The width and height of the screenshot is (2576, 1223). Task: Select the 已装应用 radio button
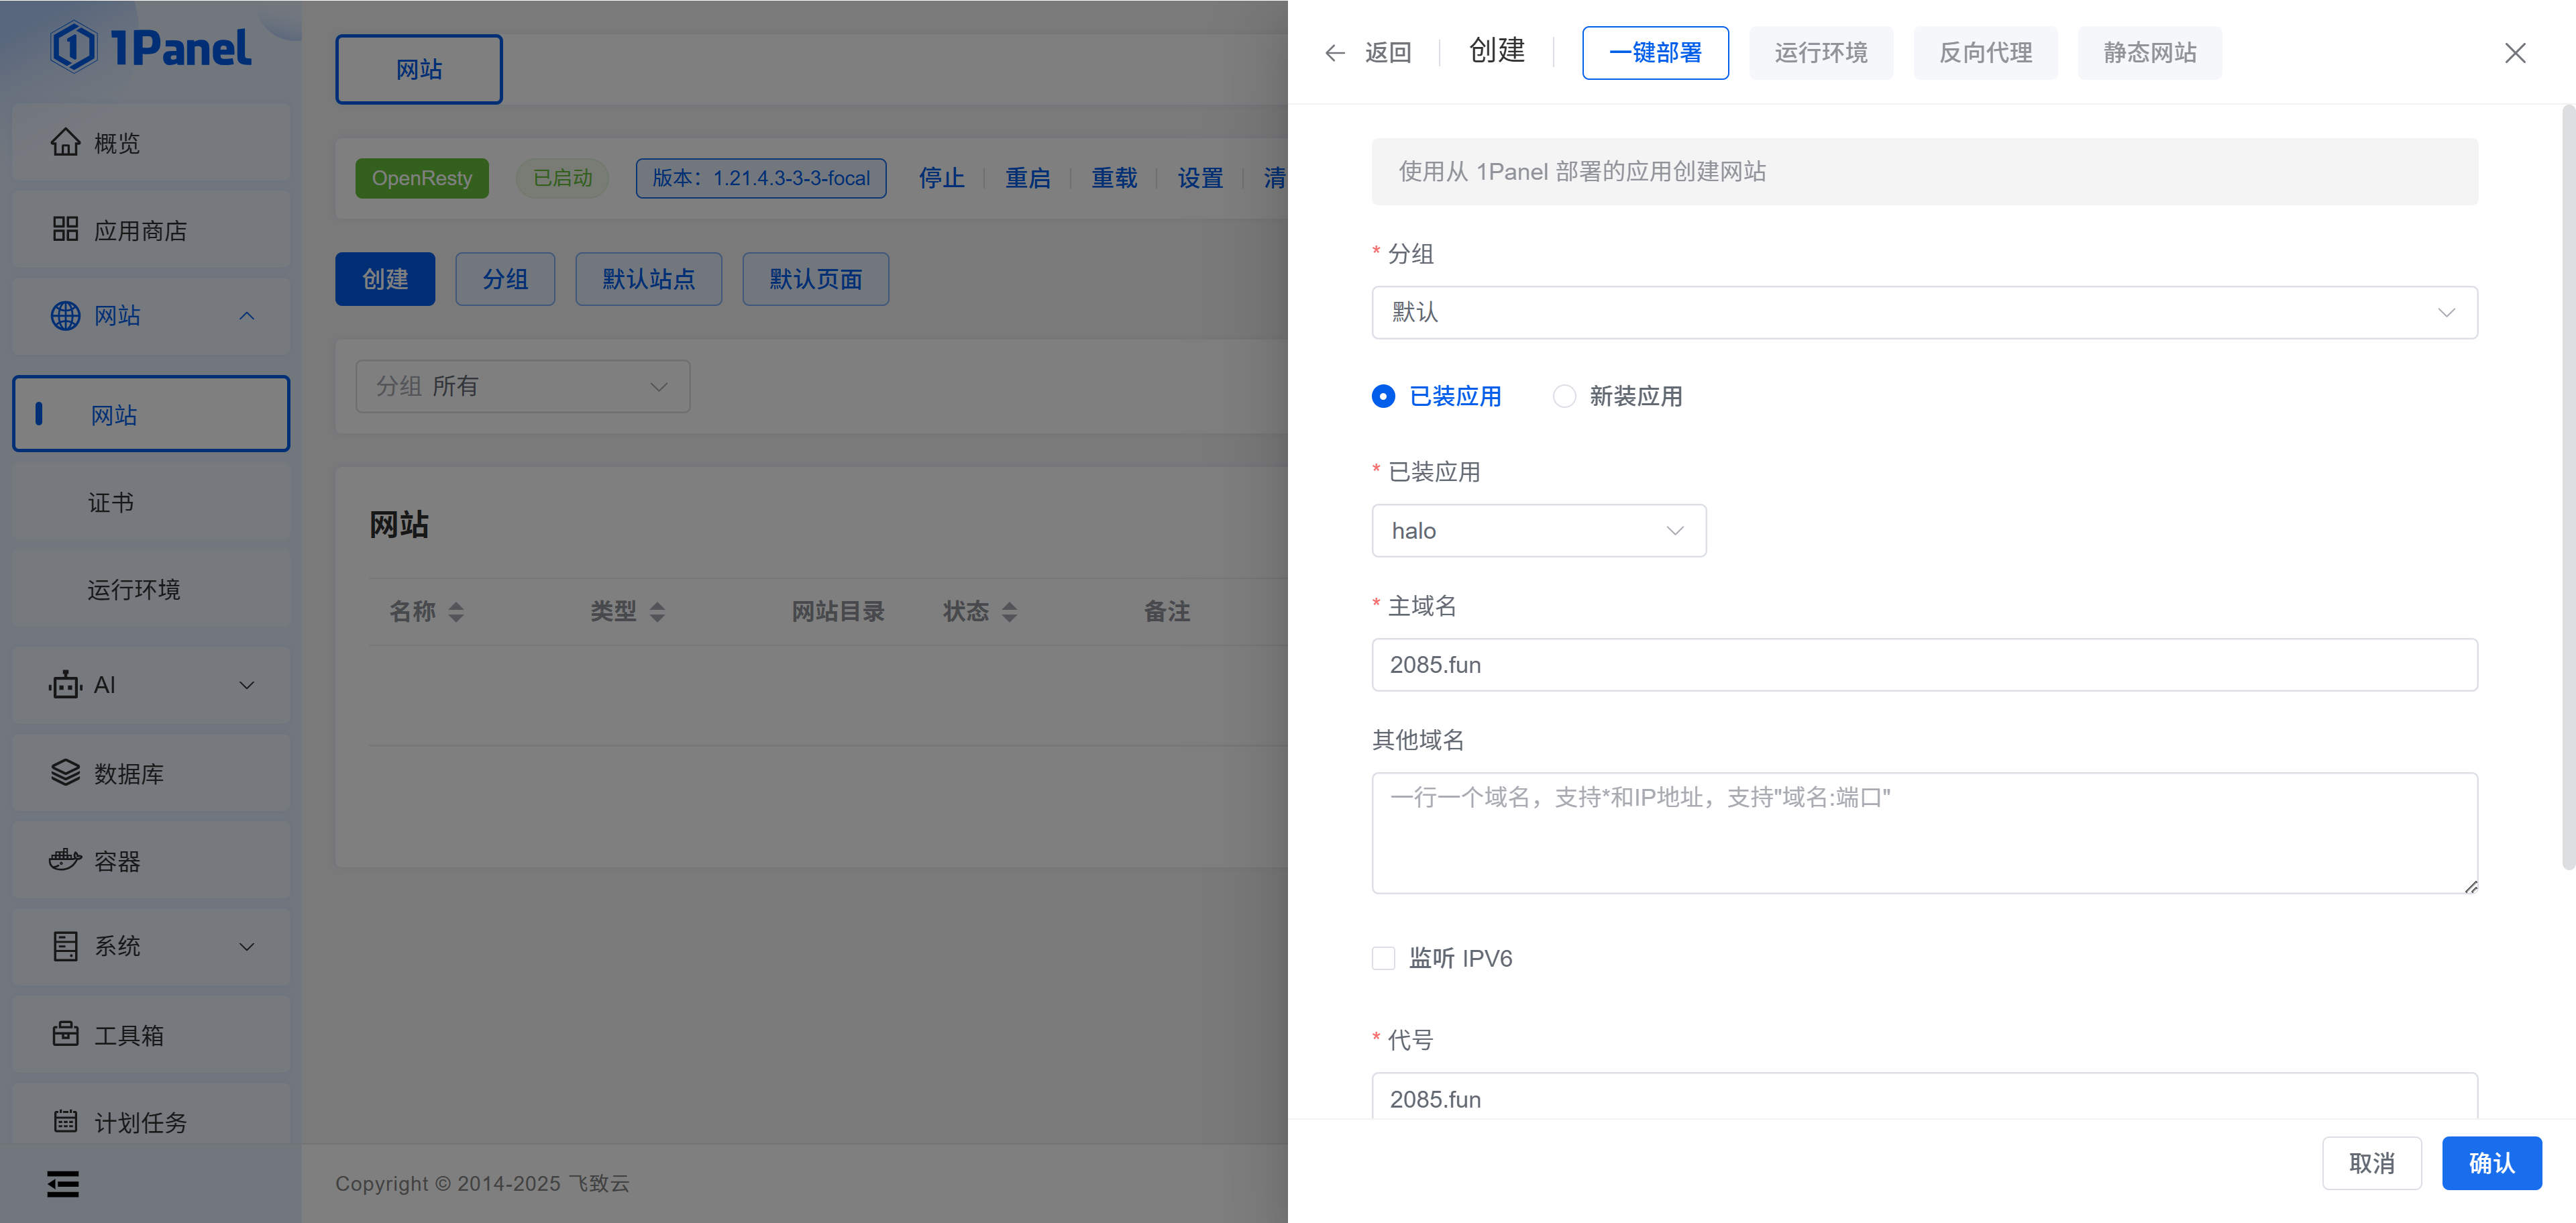(x=1383, y=396)
